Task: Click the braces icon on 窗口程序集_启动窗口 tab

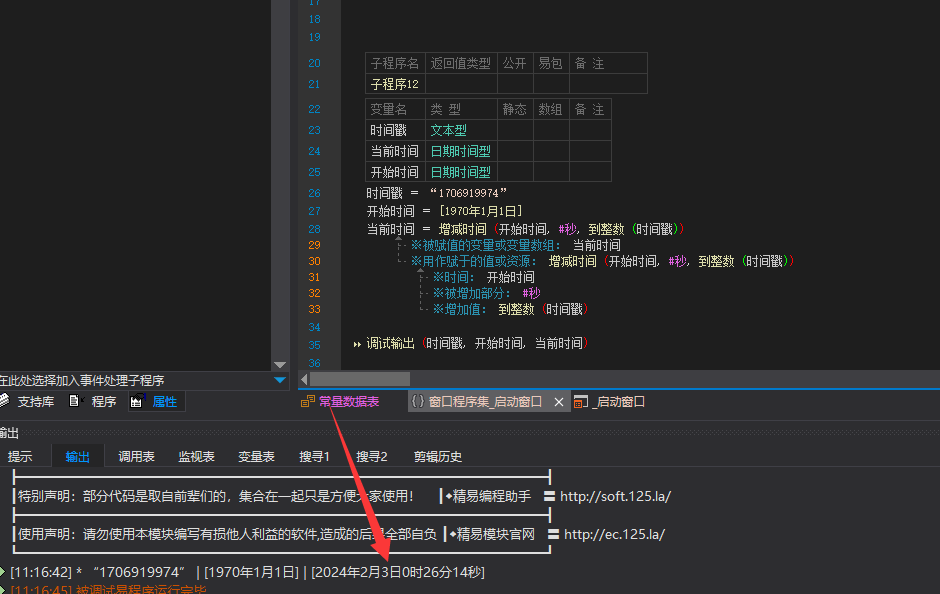Action: click(417, 402)
